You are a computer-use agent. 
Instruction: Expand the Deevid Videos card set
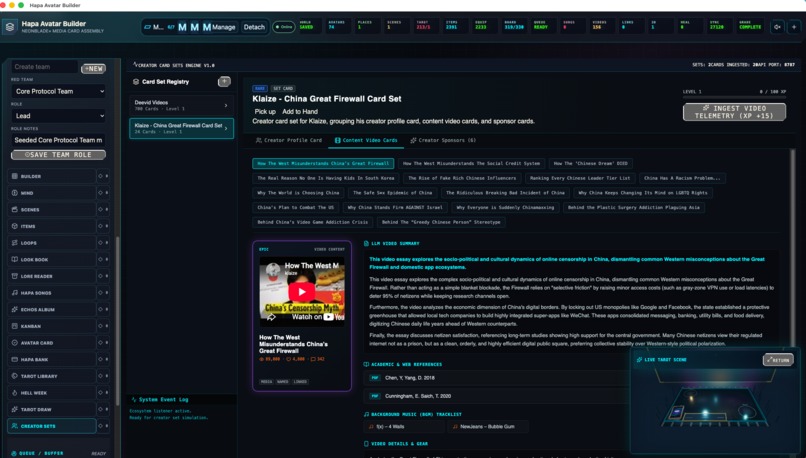click(226, 105)
